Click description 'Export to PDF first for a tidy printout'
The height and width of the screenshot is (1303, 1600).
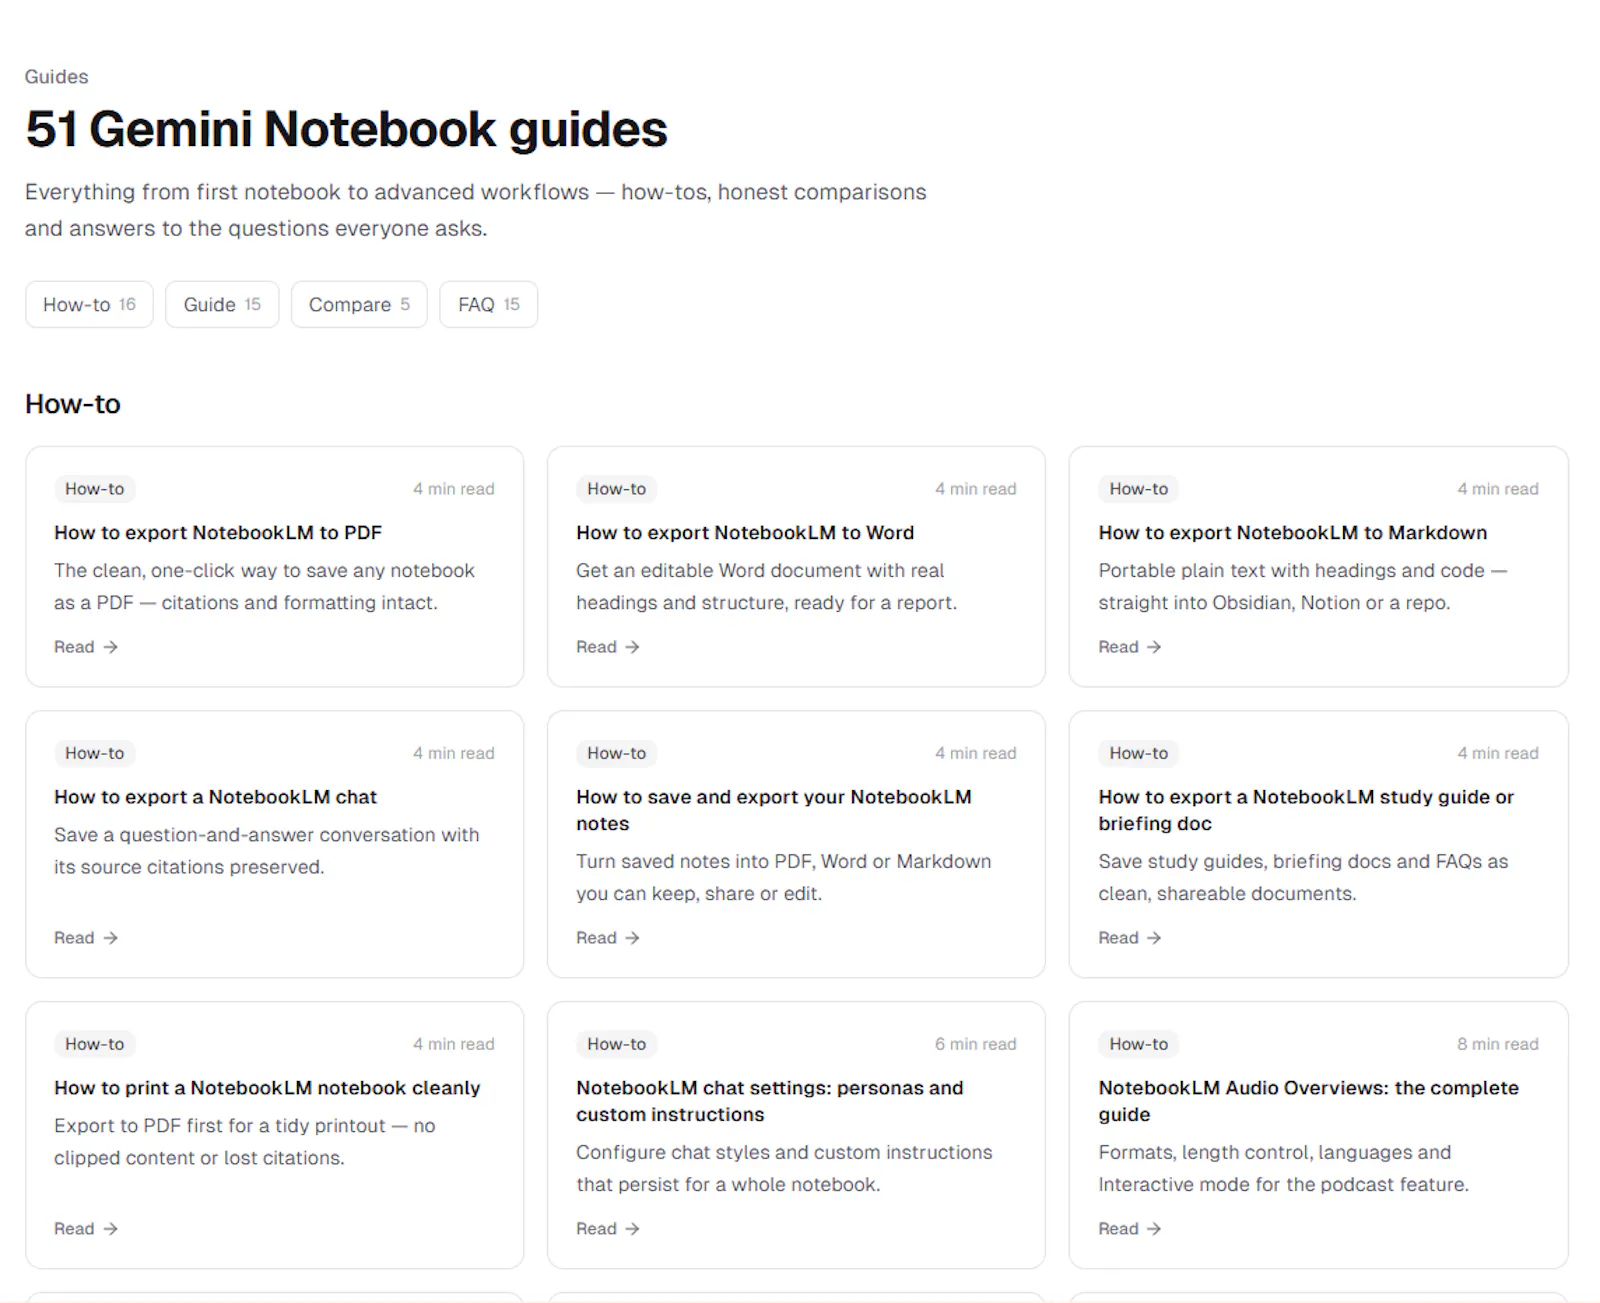245,1142
